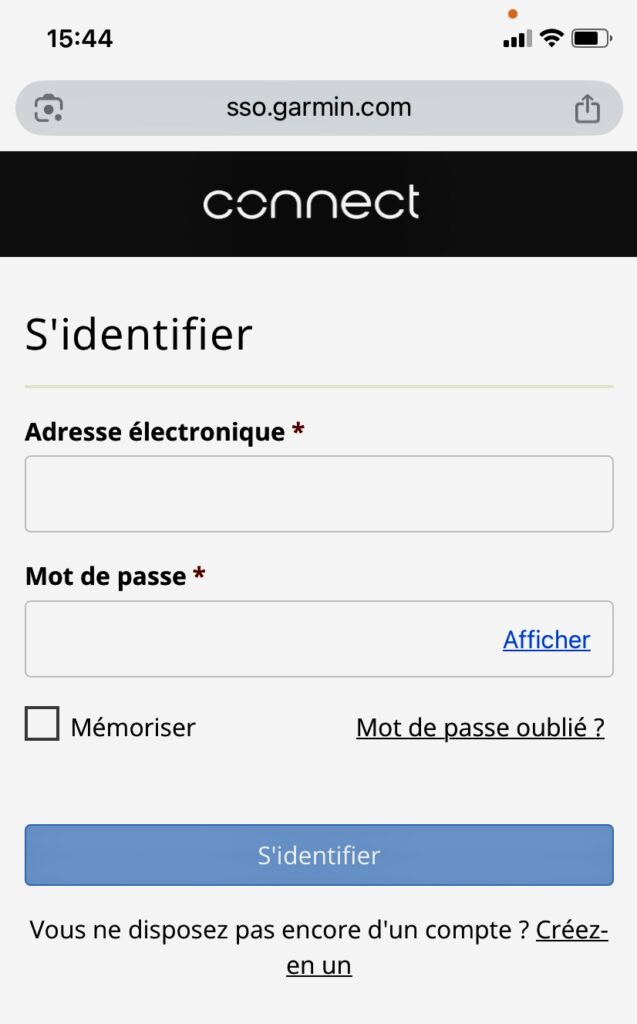This screenshot has height=1024, width=637.
Task: Tap the Google Lens camera icon in address bar
Action: [x=48, y=108]
